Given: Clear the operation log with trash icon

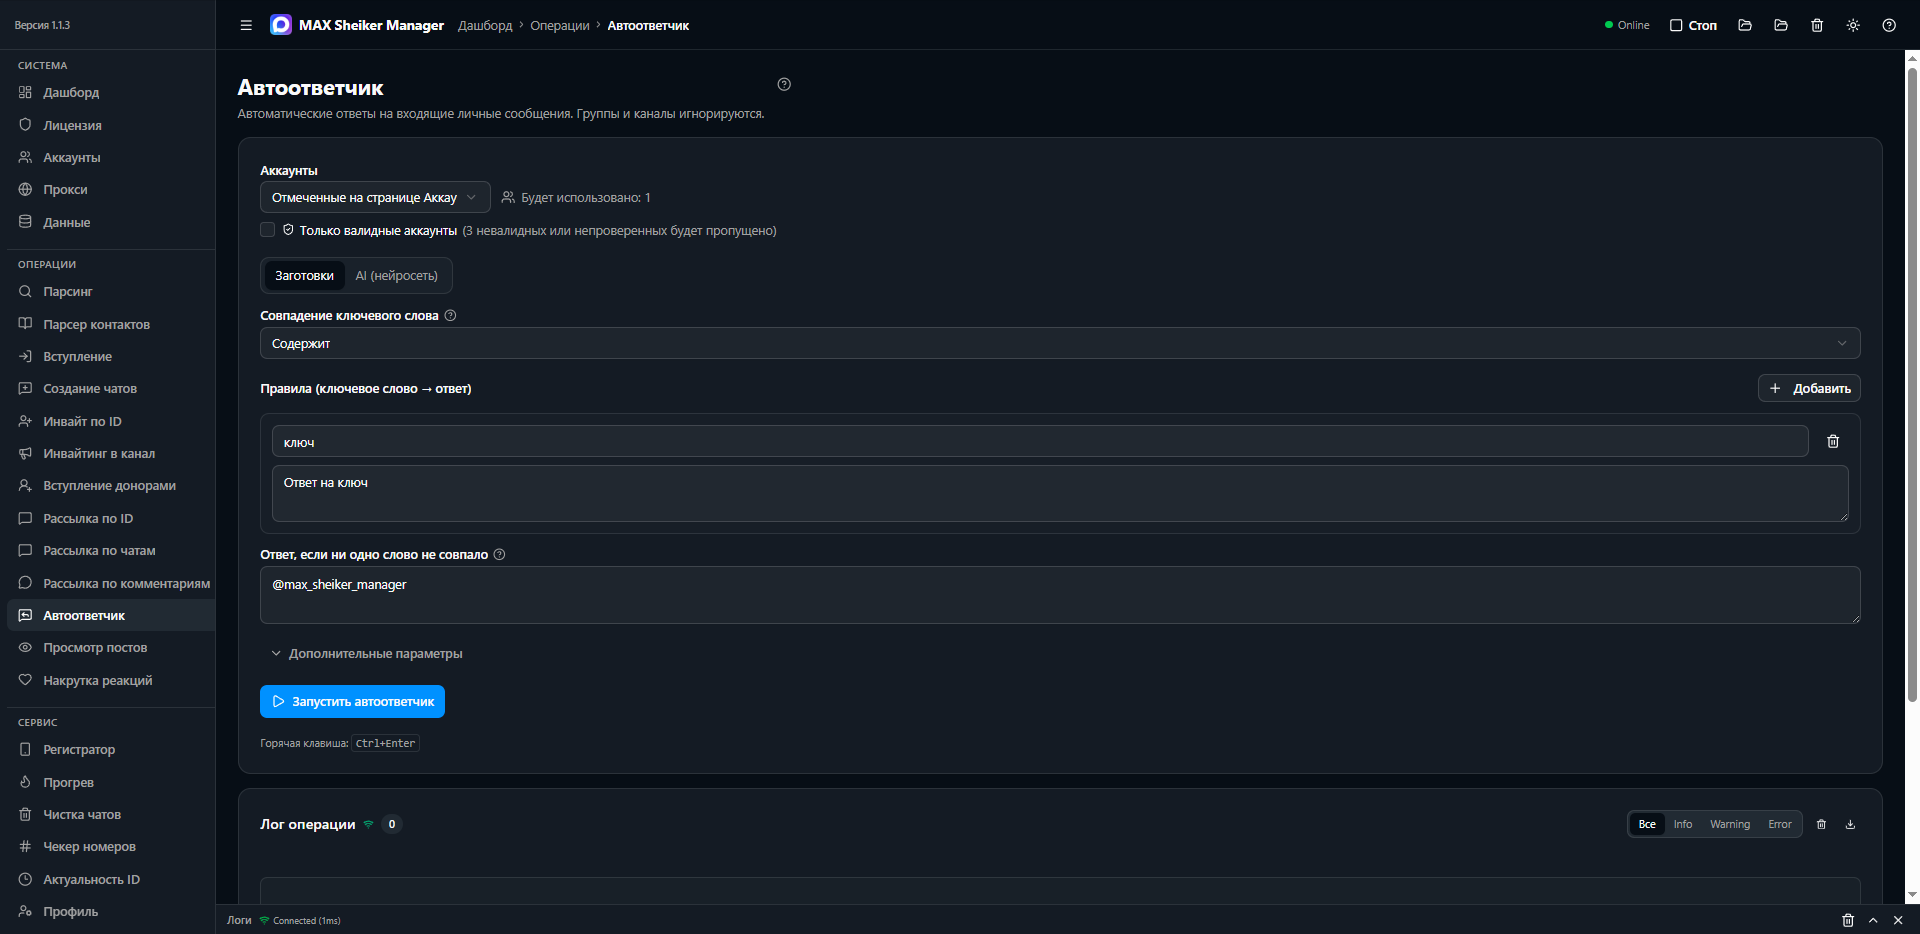Looking at the screenshot, I should pos(1821,824).
